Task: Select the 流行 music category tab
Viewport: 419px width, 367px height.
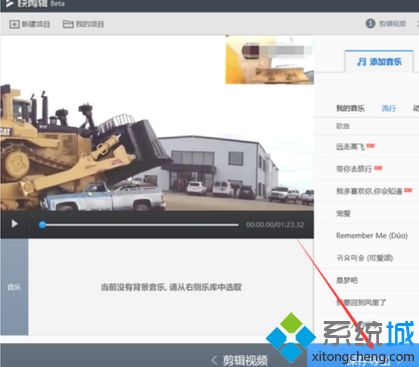Action: tap(389, 108)
